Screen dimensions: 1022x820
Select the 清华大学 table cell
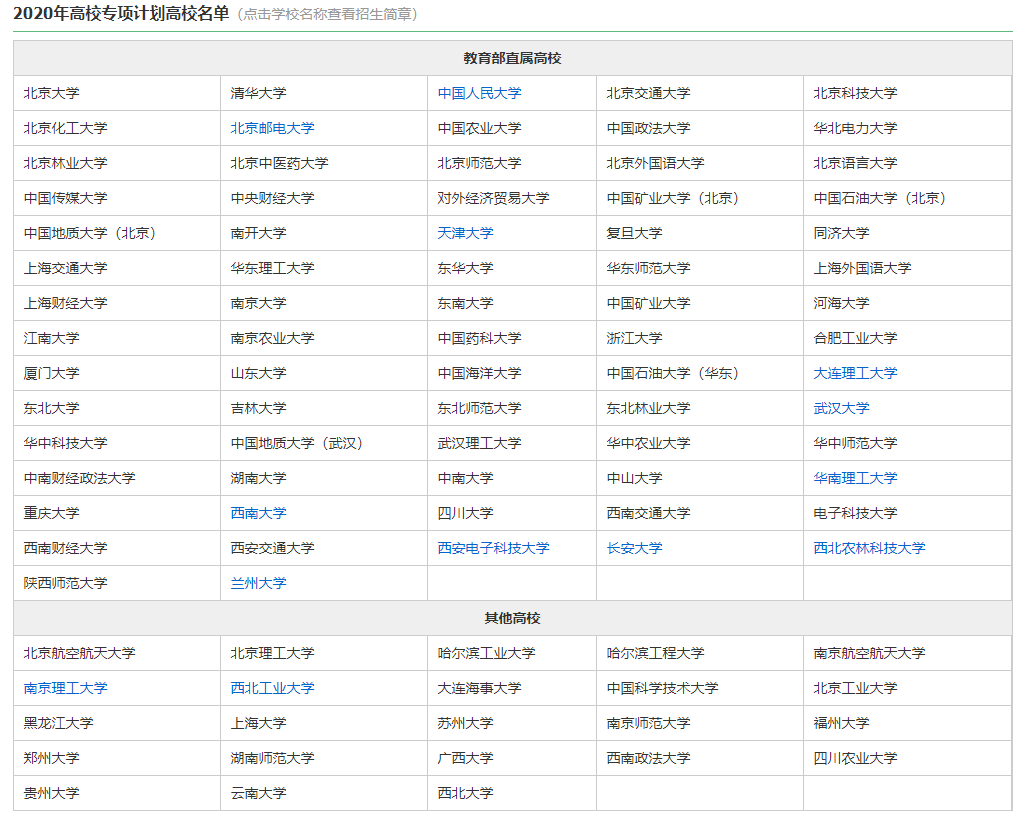tap(258, 93)
